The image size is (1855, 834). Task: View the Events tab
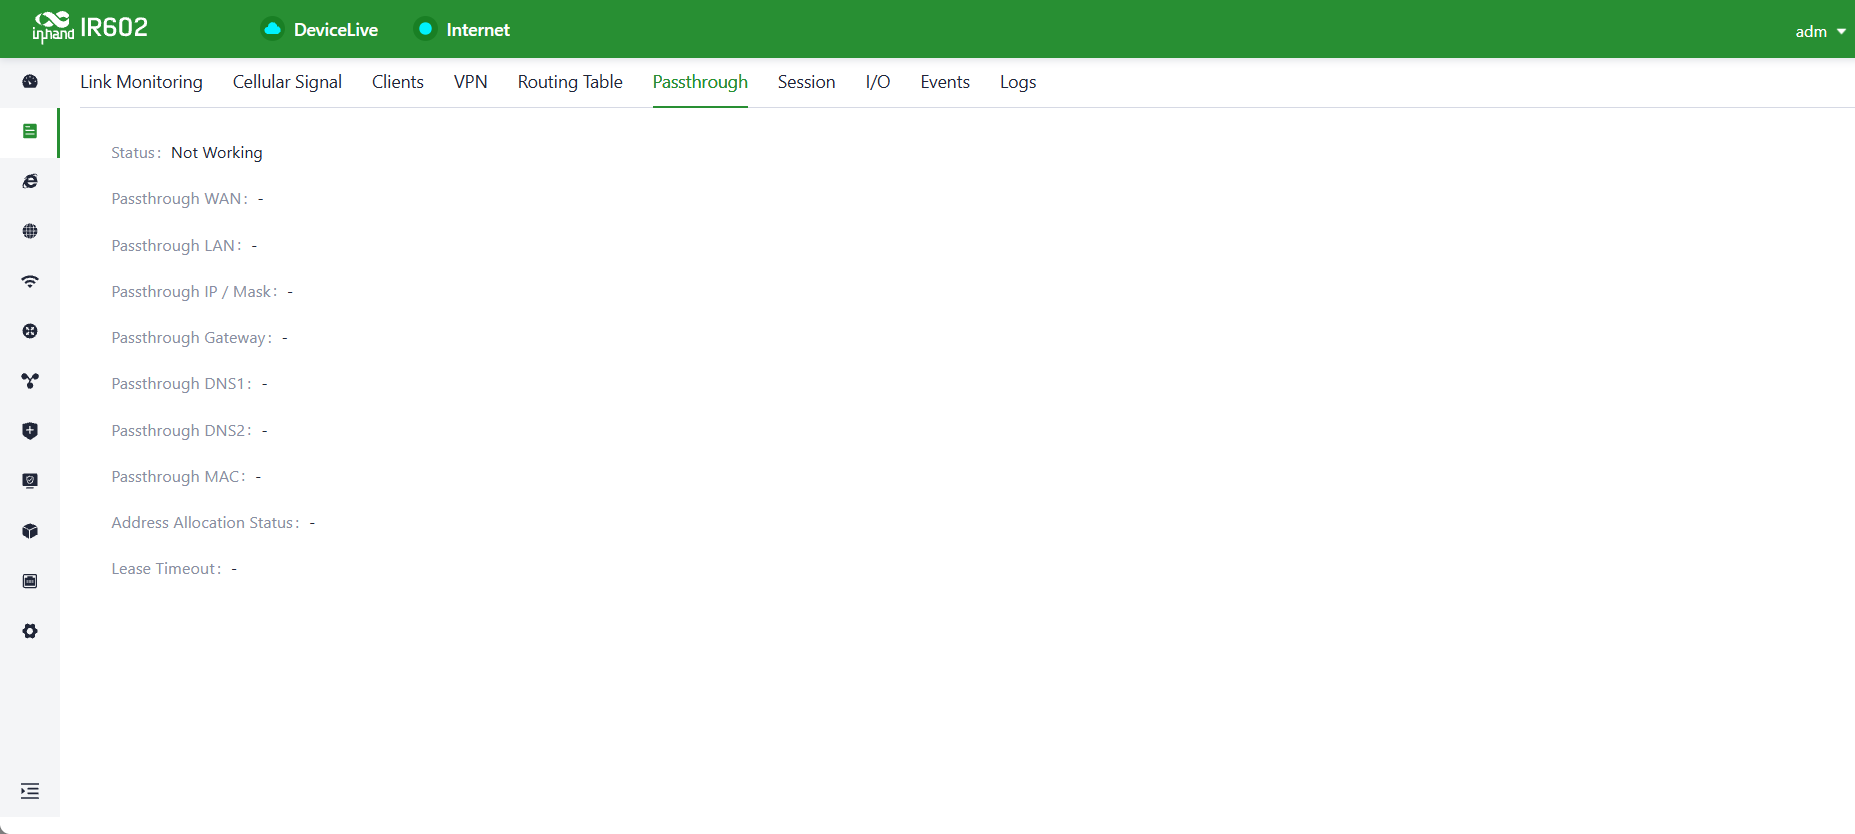(945, 82)
